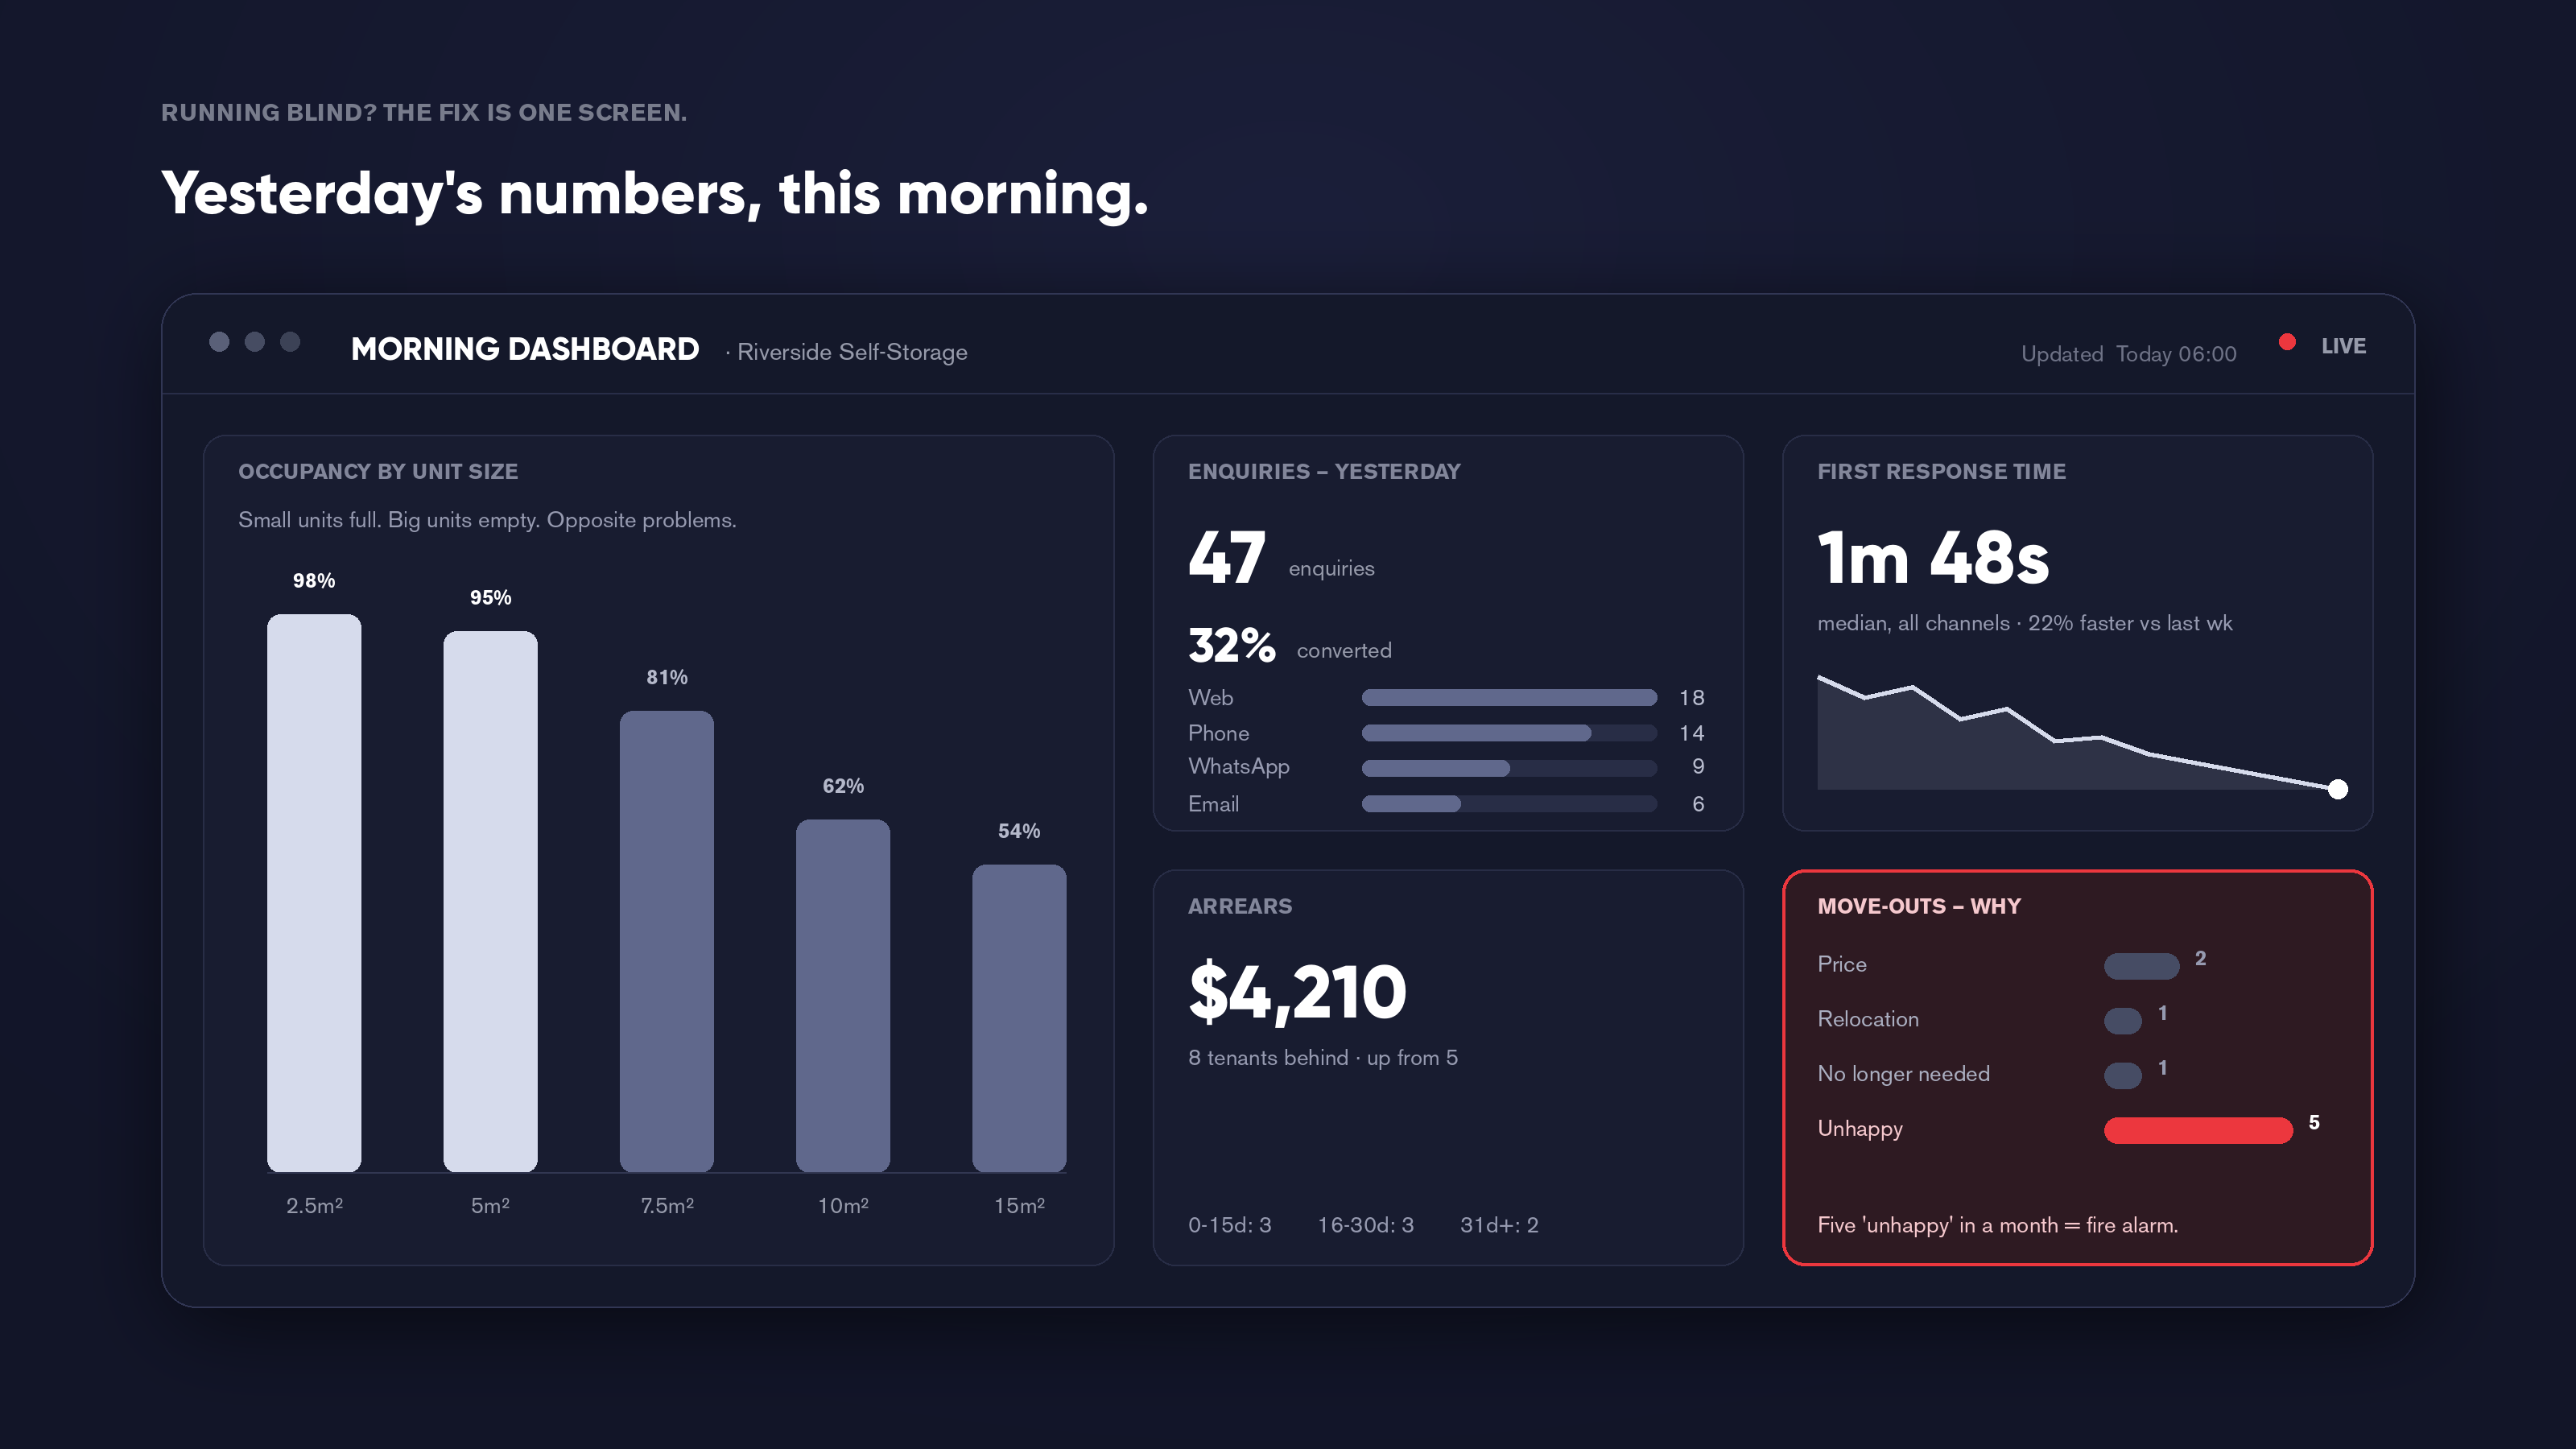This screenshot has width=2576, height=1449.
Task: Click the $4,210 arrears amount
Action: tap(1297, 992)
